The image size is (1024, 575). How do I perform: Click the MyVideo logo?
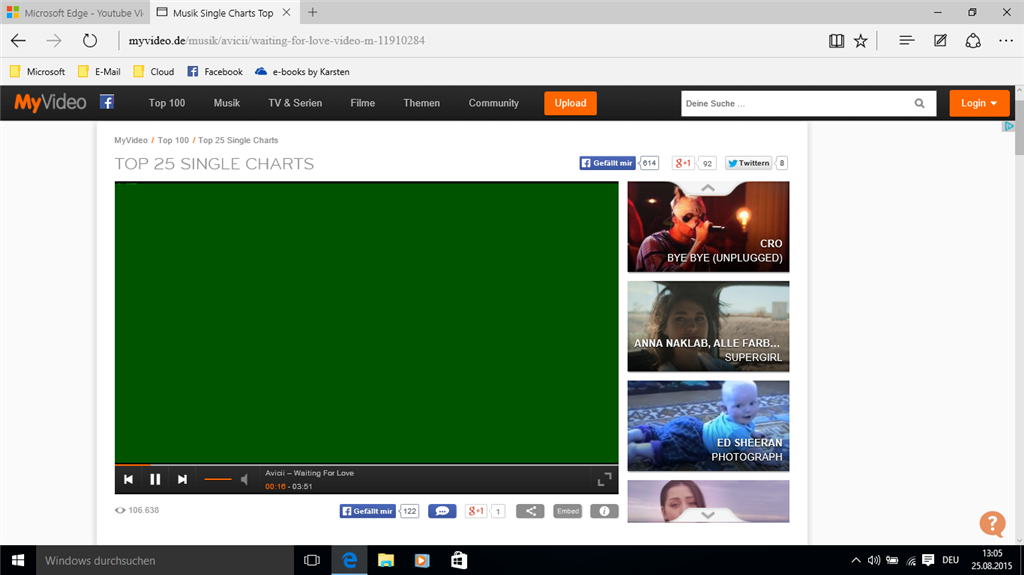[x=50, y=103]
